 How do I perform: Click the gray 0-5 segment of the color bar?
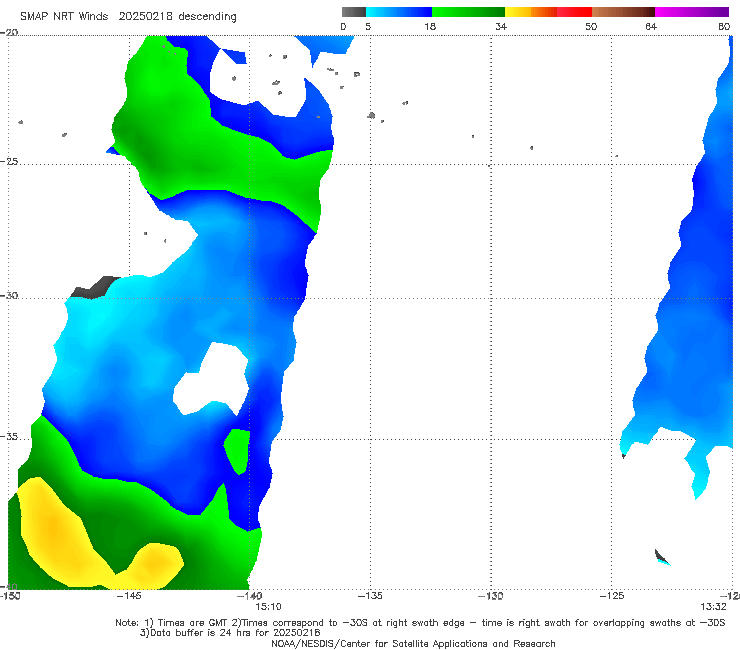tap(354, 12)
